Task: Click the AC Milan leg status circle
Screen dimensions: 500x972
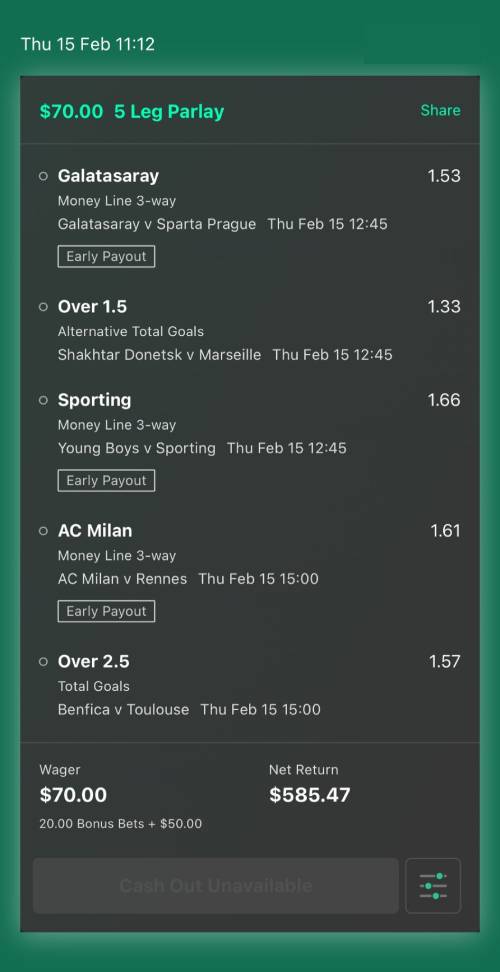Action: (43, 531)
